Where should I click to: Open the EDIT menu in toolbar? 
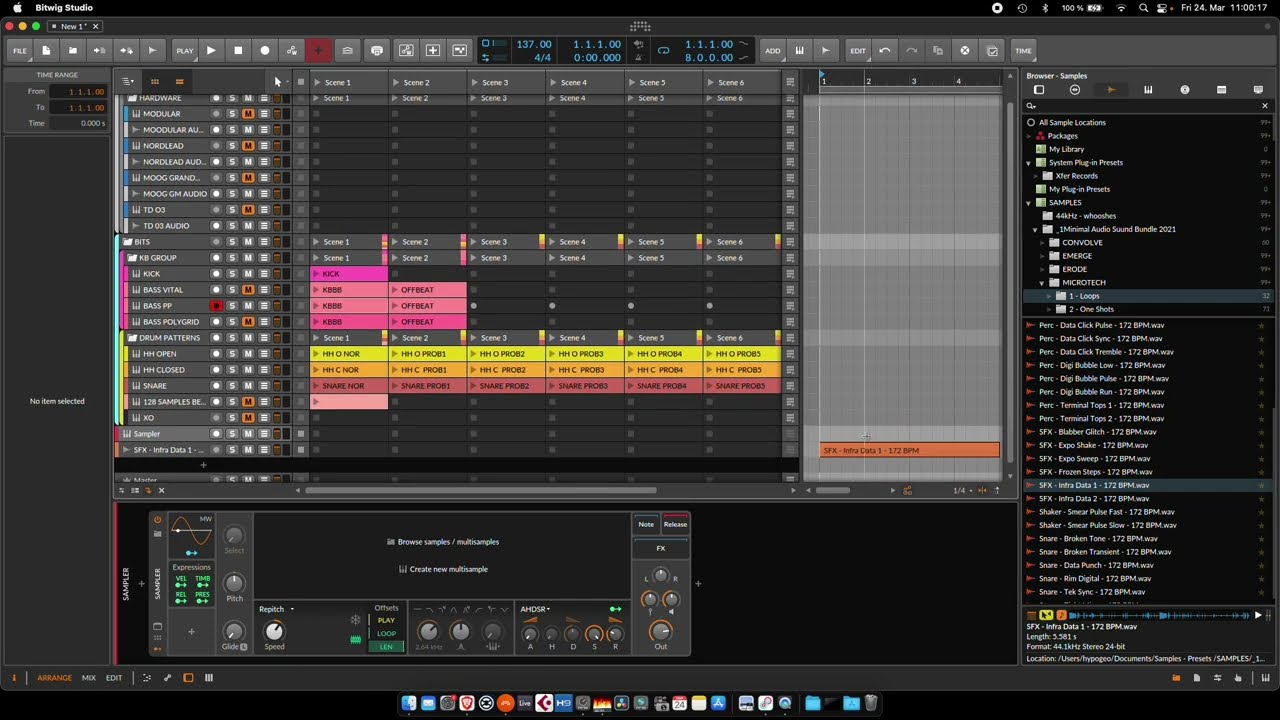(x=858, y=50)
